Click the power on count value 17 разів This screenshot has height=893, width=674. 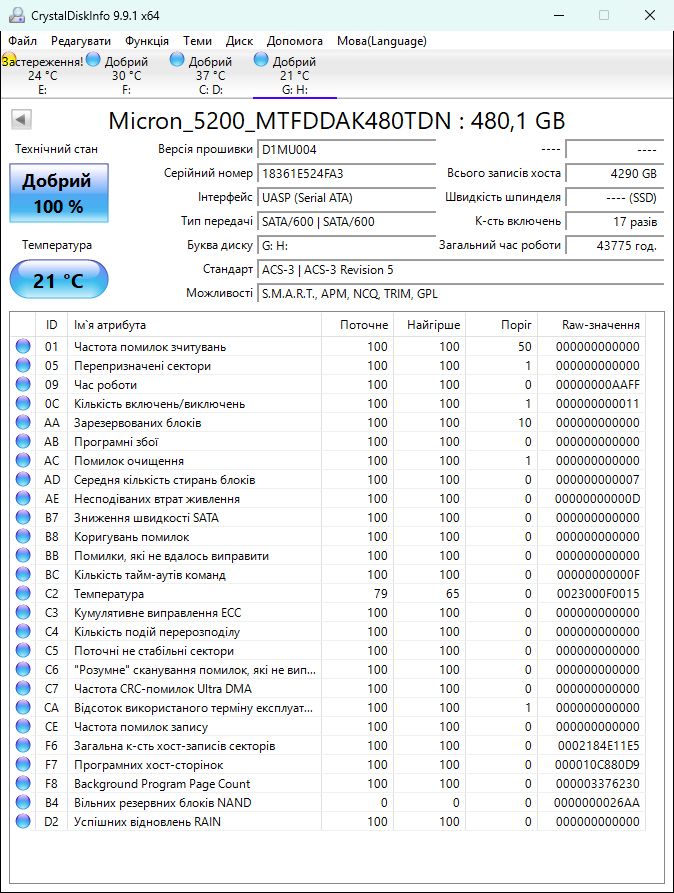point(615,222)
